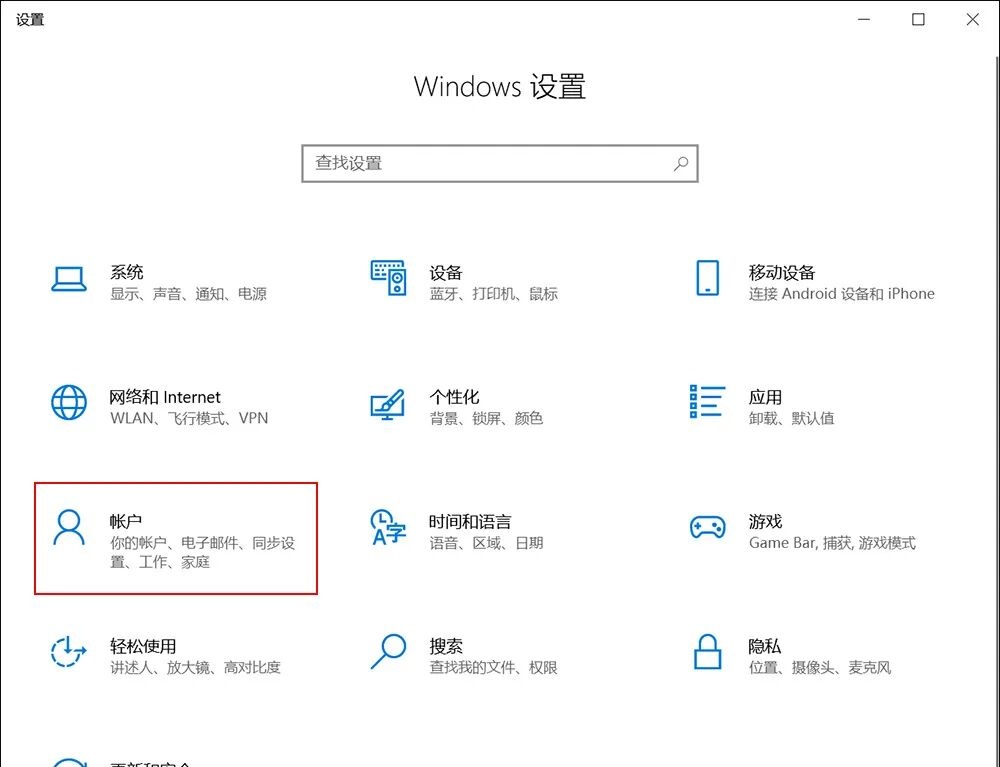The height and width of the screenshot is (767, 1000).
Task: Open the 隐私 padlock icon
Action: (707, 652)
